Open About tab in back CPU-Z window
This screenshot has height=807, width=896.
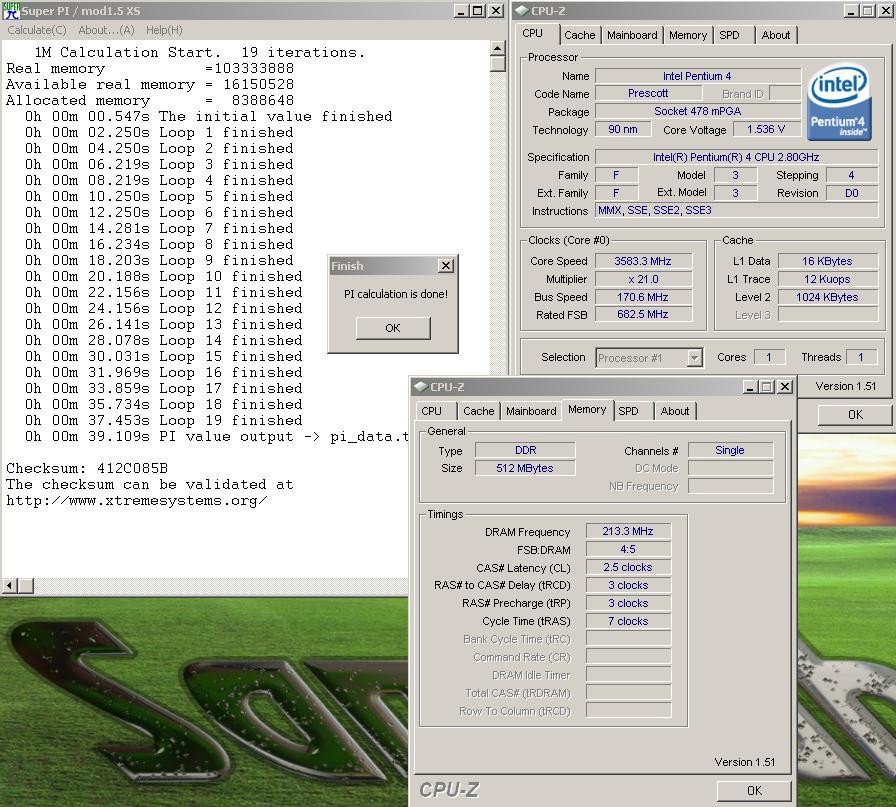(775, 35)
